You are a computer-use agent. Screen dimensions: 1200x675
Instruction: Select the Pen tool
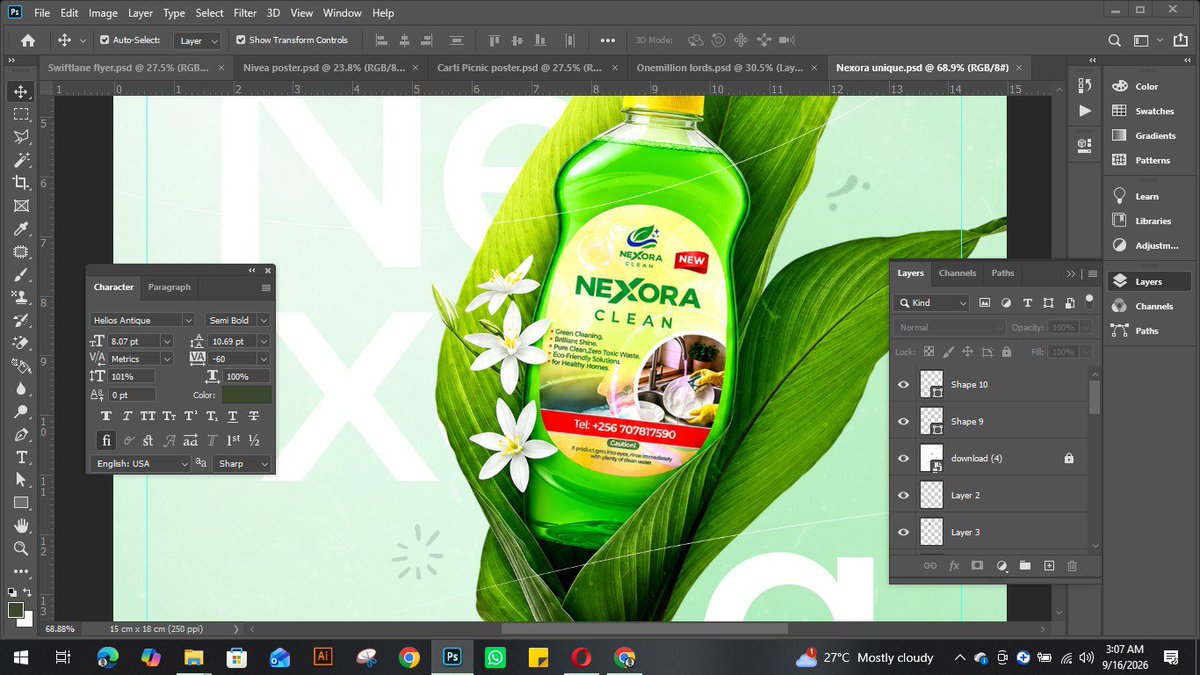20,435
